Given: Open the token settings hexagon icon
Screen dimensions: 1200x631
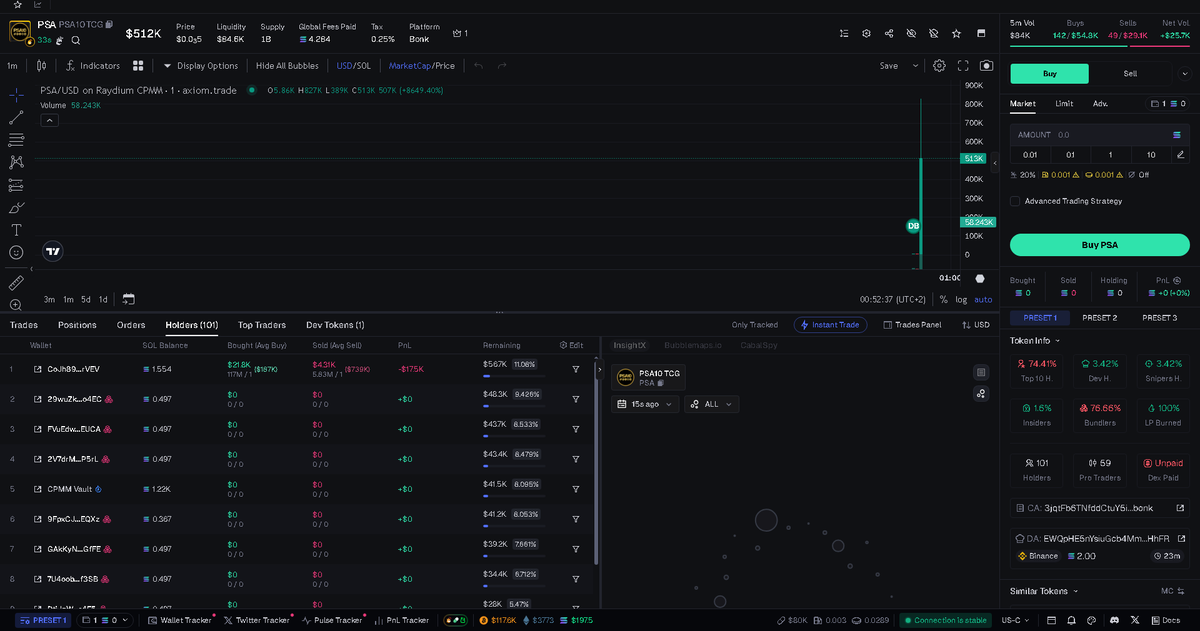Looking at the screenshot, I should tap(867, 33).
